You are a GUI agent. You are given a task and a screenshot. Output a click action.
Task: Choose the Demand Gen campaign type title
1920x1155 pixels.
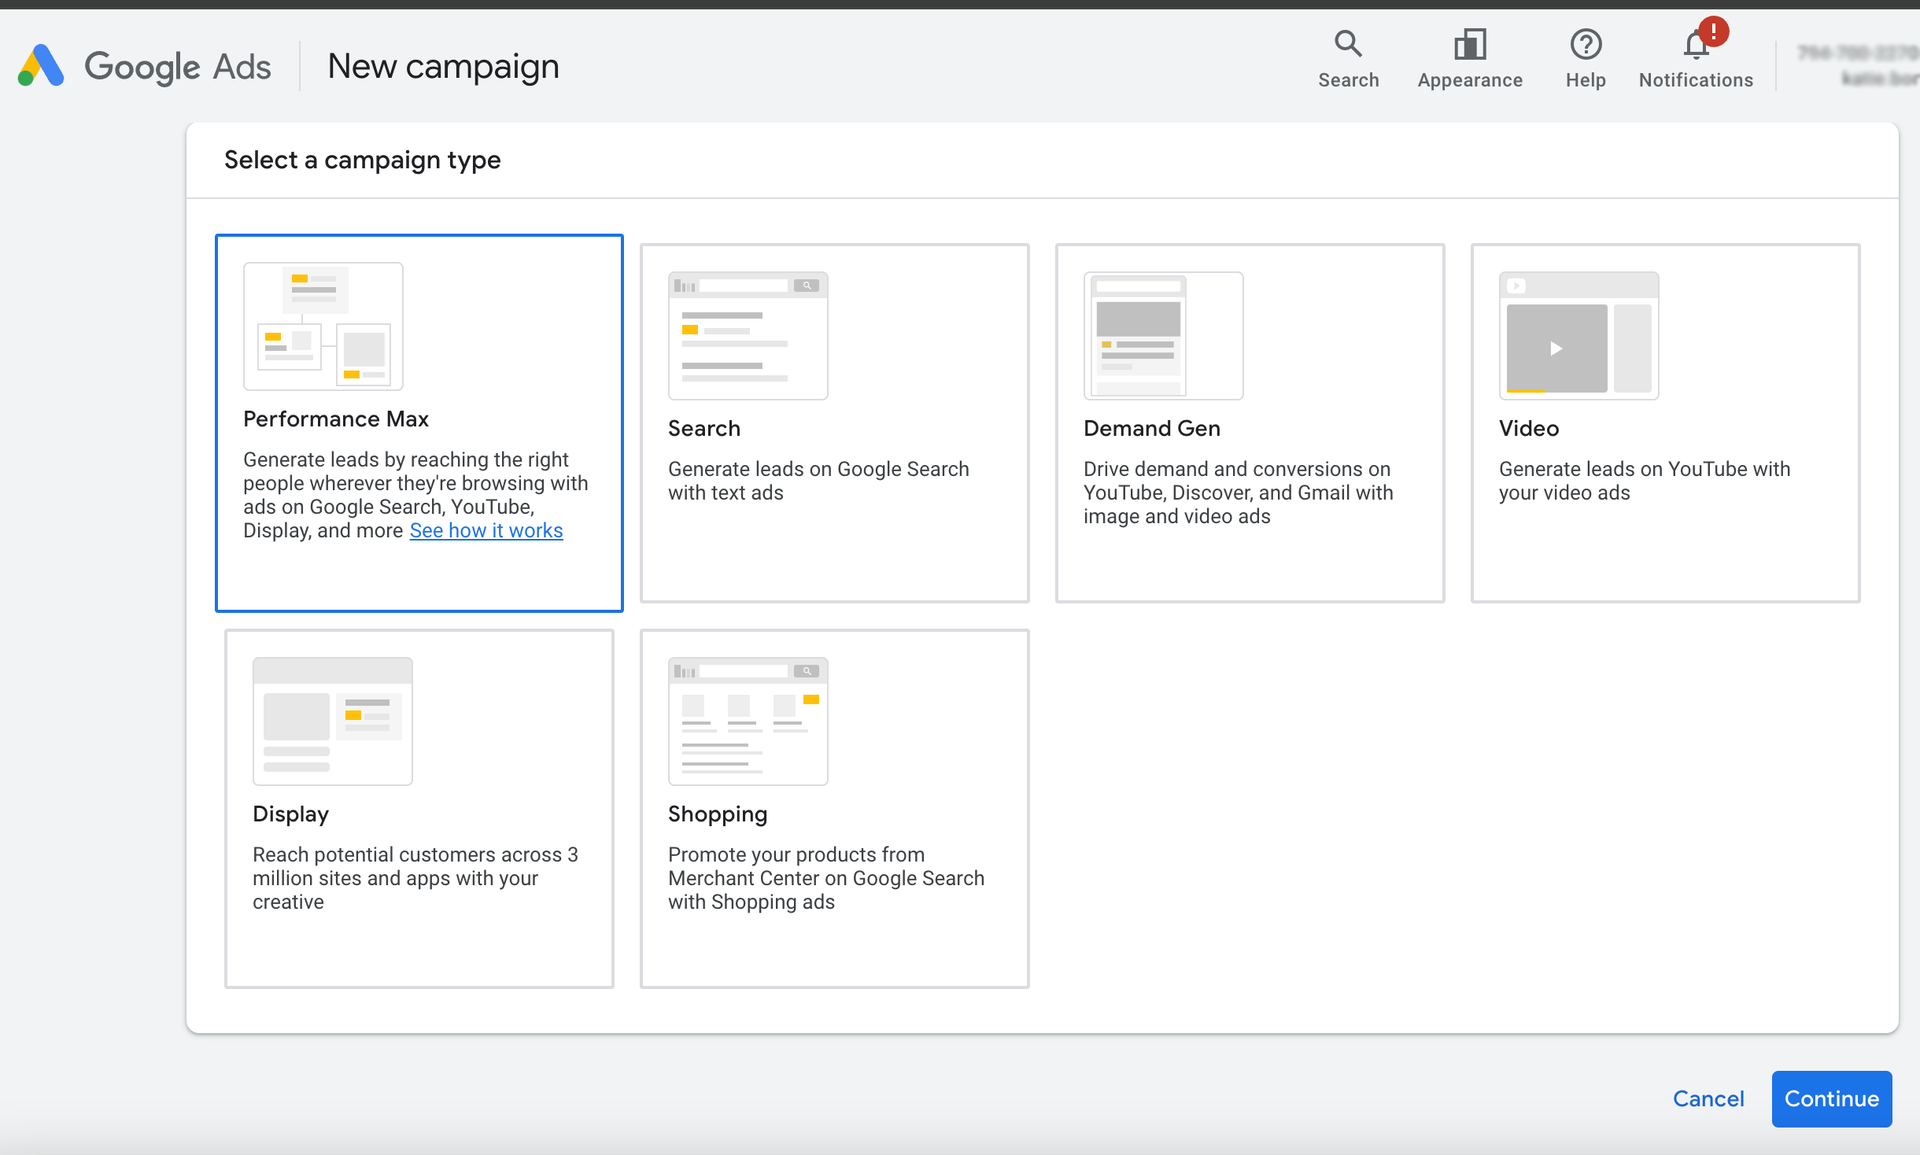1152,428
